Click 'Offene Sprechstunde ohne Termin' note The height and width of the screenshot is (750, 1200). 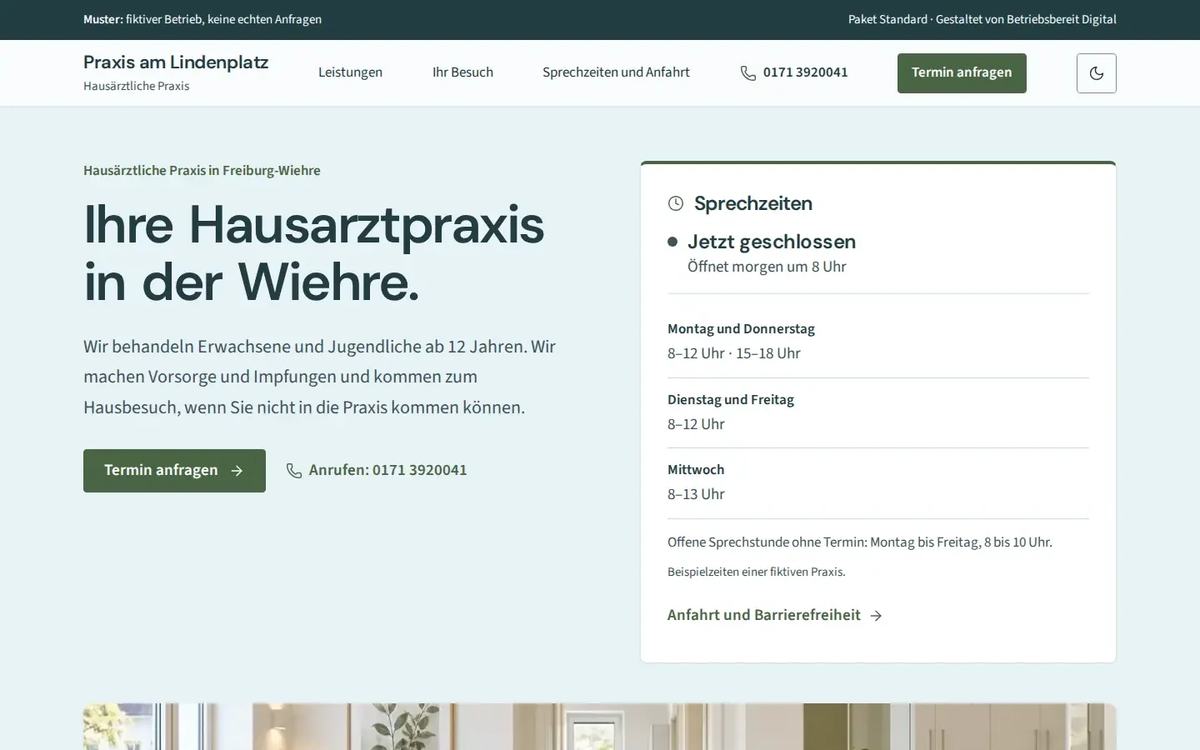[x=860, y=542]
